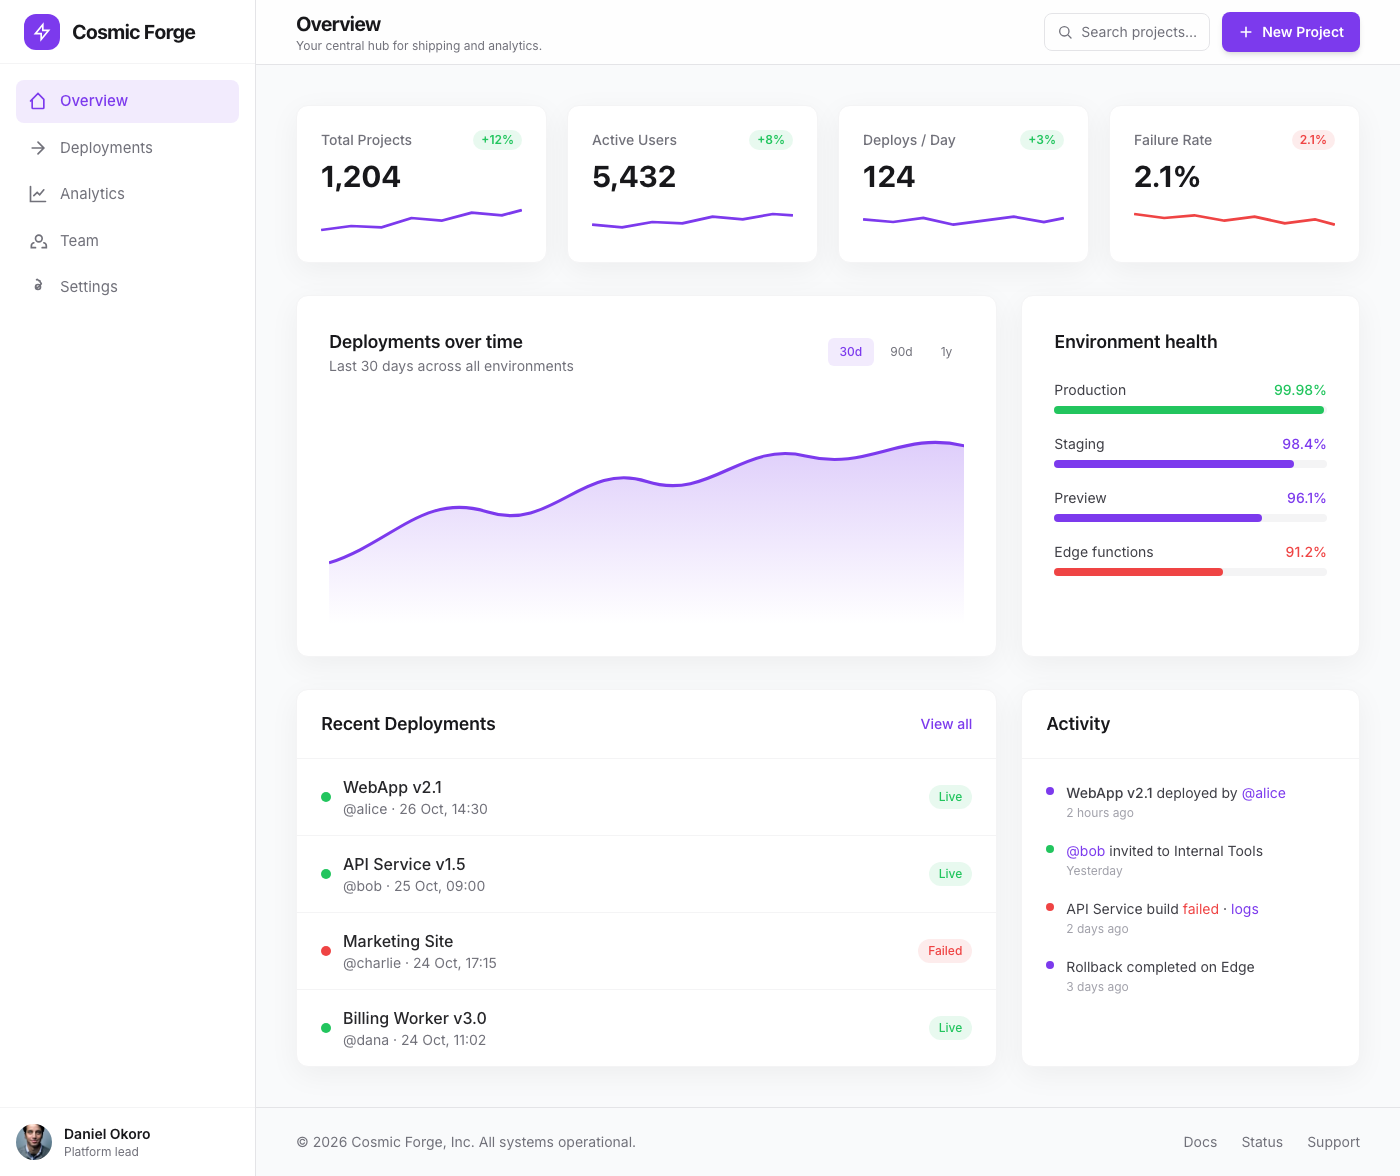
Task: Click Daniel Okoro's profile avatar
Action: 34,1142
